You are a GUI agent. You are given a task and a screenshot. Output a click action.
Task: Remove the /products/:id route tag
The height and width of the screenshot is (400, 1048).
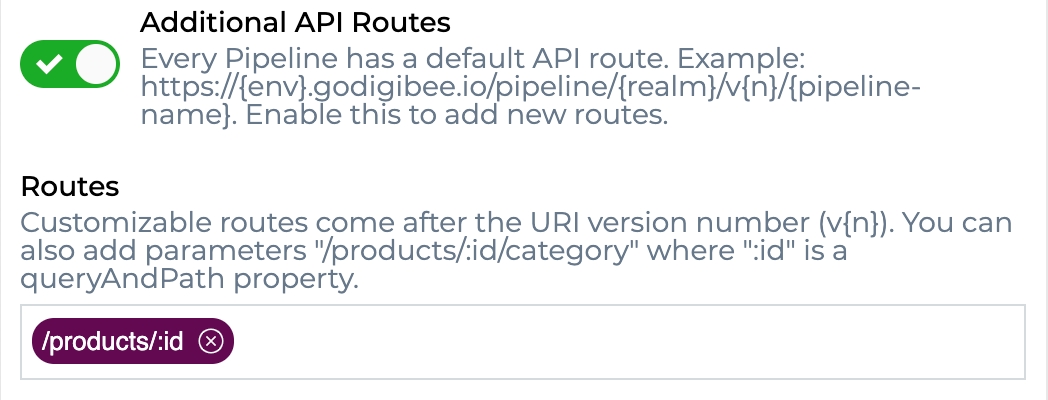coord(210,342)
